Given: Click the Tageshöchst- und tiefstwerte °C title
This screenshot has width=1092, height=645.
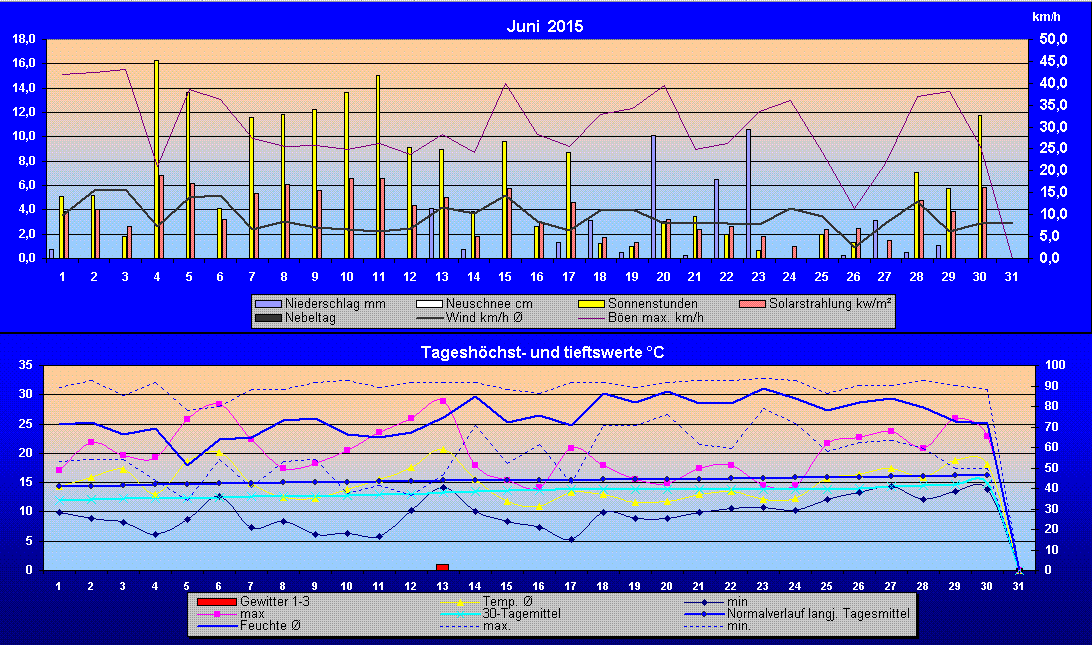Looking at the screenshot, I should [x=545, y=352].
